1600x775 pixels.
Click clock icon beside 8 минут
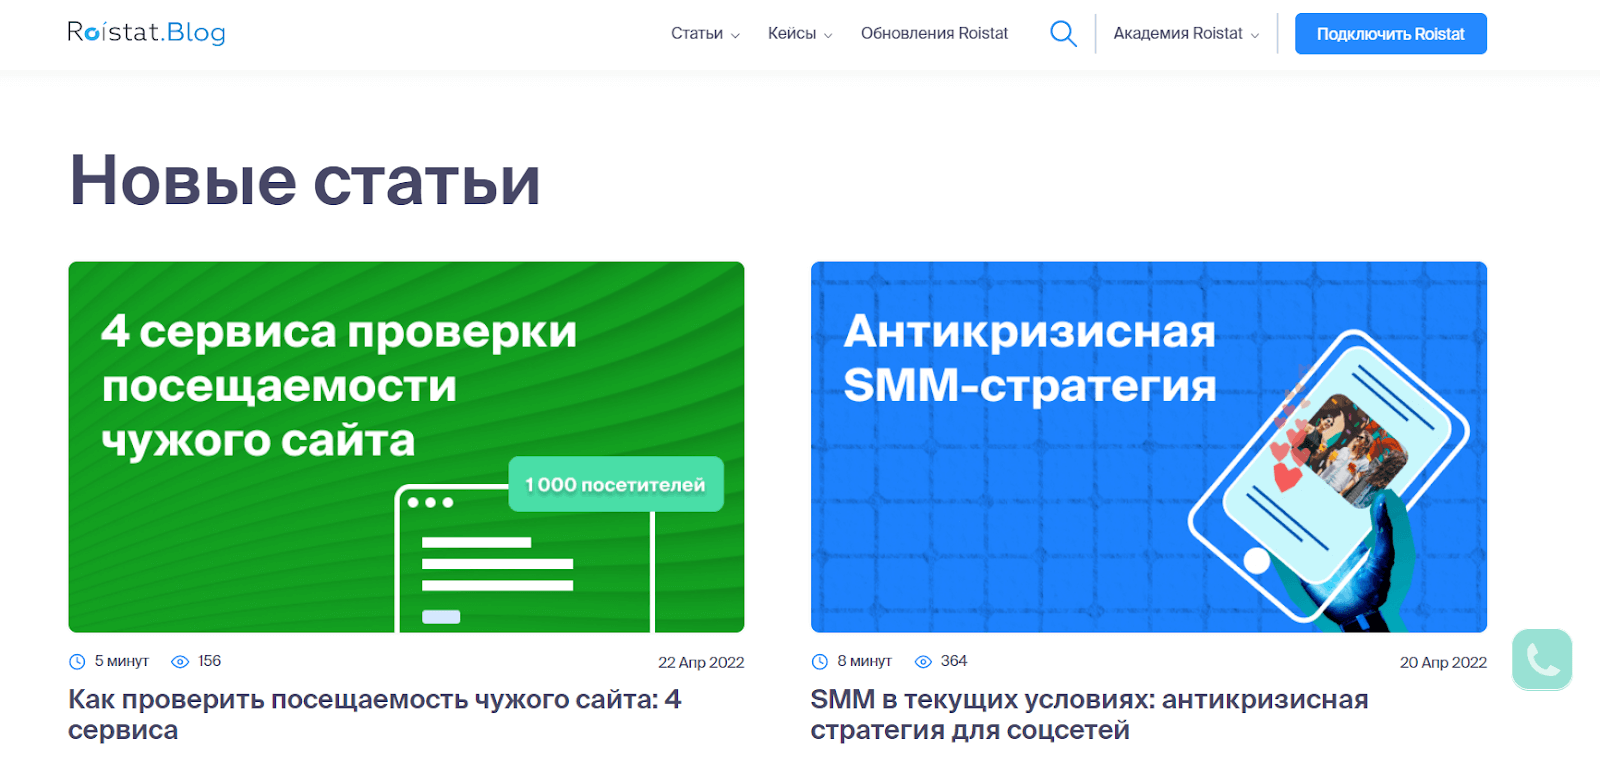[820, 662]
